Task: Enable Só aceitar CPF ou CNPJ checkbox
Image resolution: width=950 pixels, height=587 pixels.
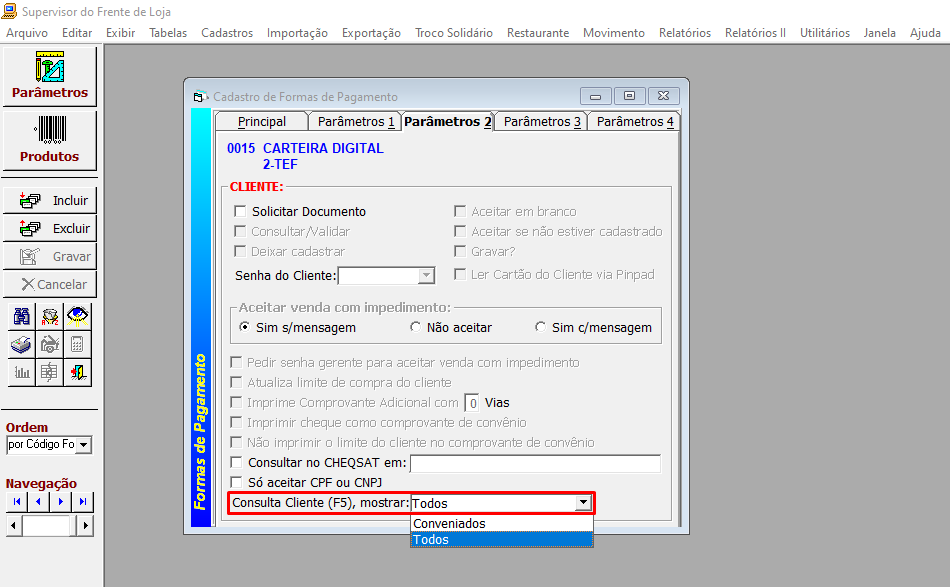Action: (236, 482)
